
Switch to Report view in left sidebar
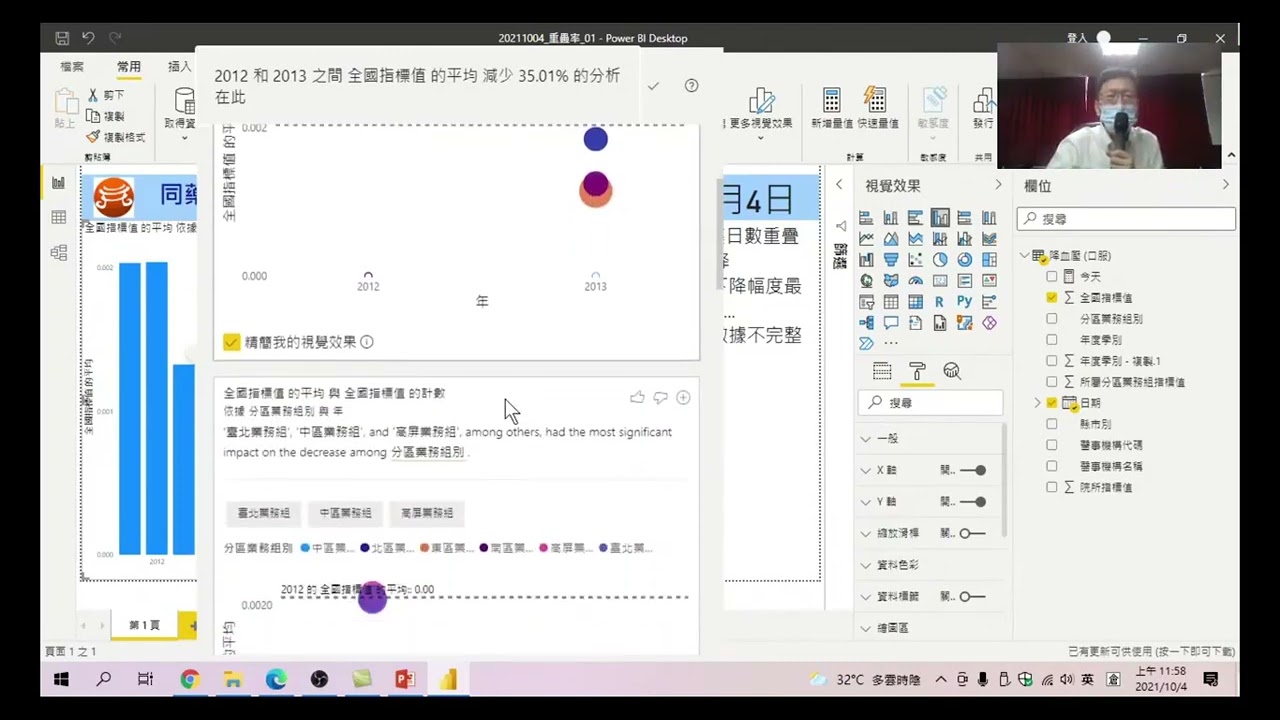pyautogui.click(x=58, y=183)
